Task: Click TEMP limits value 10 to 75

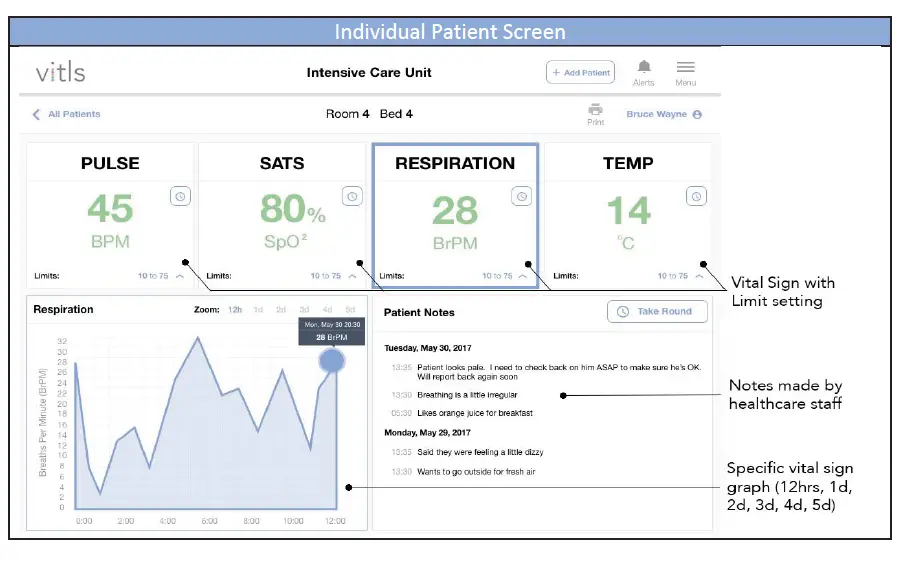Action: [x=672, y=276]
